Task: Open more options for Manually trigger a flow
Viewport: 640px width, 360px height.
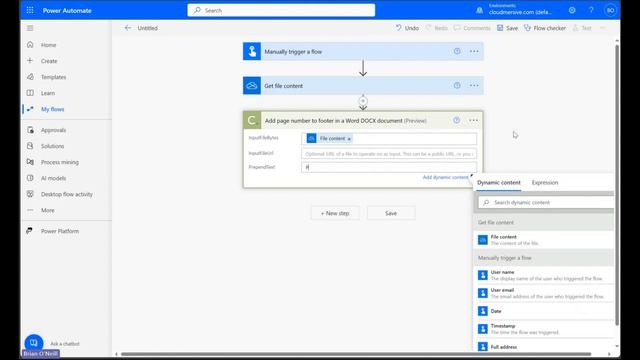Action: [474, 51]
